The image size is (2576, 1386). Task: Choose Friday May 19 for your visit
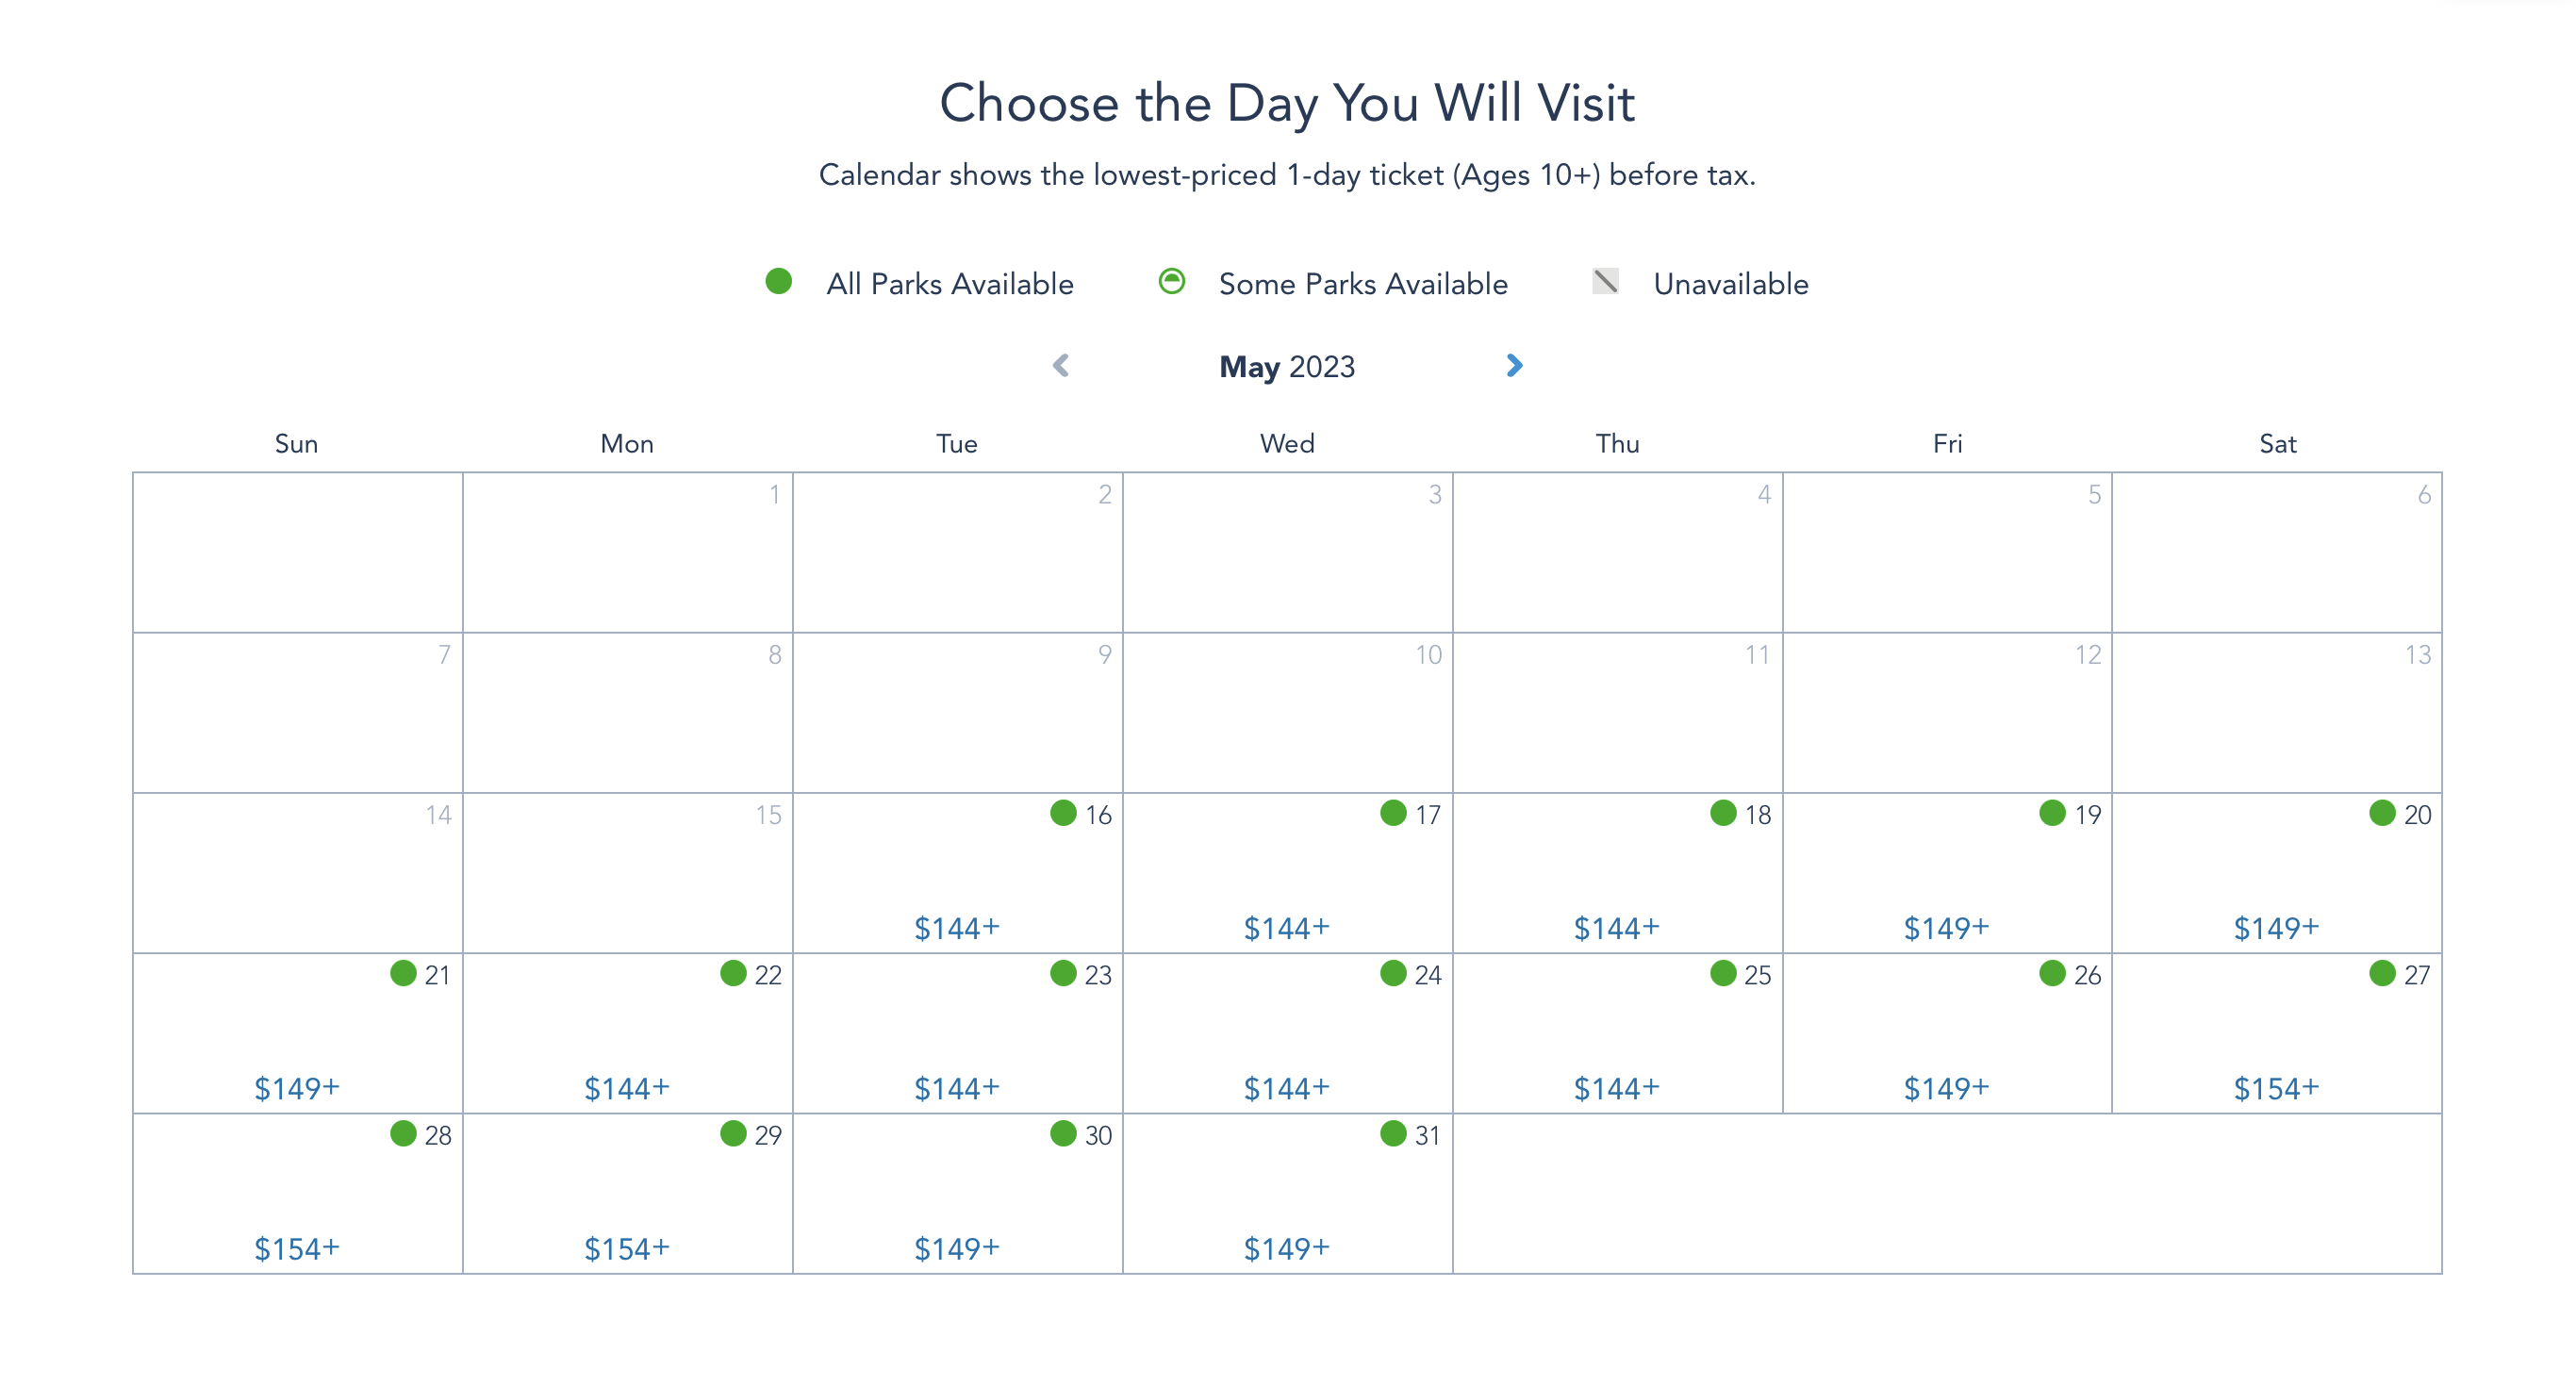(x=1947, y=873)
